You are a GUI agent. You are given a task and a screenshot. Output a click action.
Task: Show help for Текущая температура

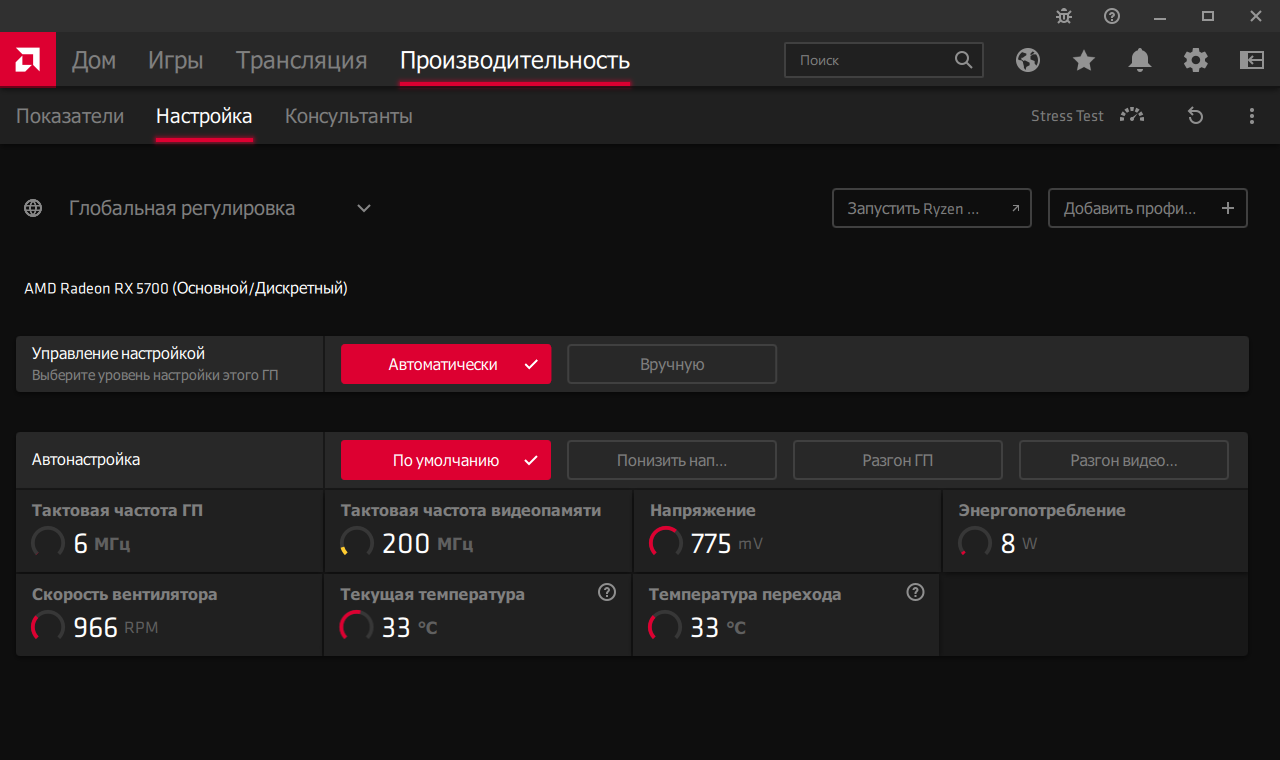(607, 592)
